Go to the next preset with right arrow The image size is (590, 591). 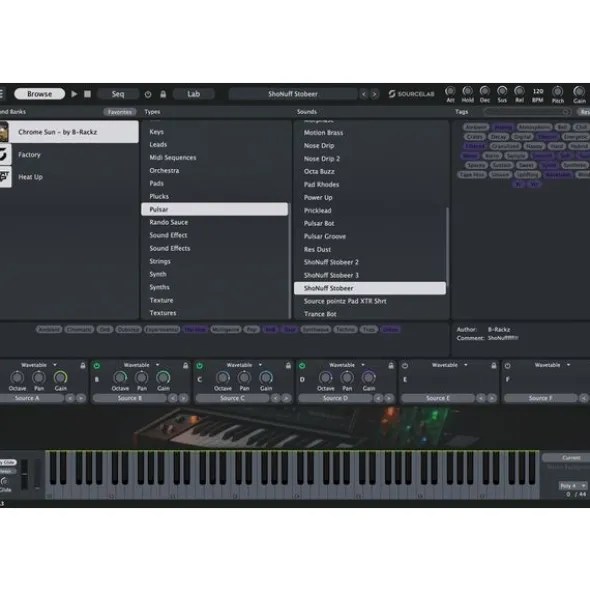[374, 94]
